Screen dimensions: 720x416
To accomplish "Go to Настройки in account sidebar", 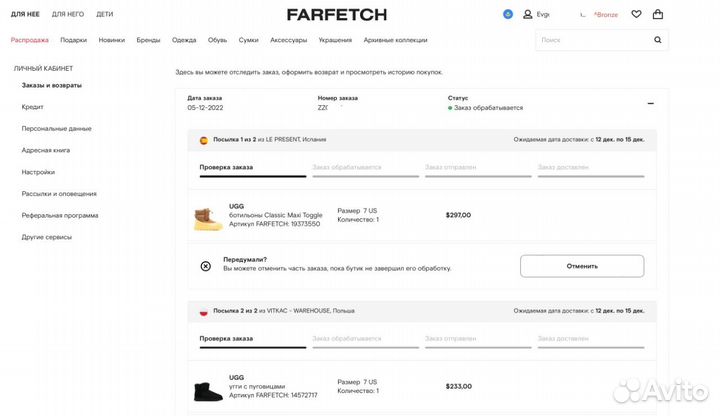I will coord(38,171).
